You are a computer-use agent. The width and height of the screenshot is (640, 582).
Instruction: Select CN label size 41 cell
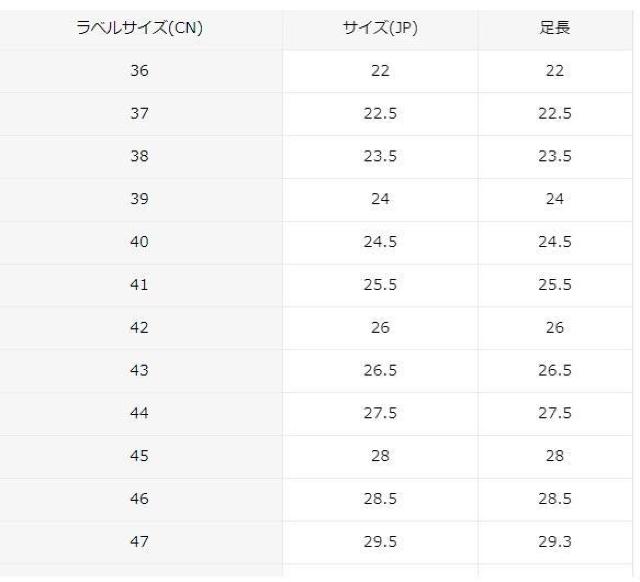pyautogui.click(x=139, y=285)
